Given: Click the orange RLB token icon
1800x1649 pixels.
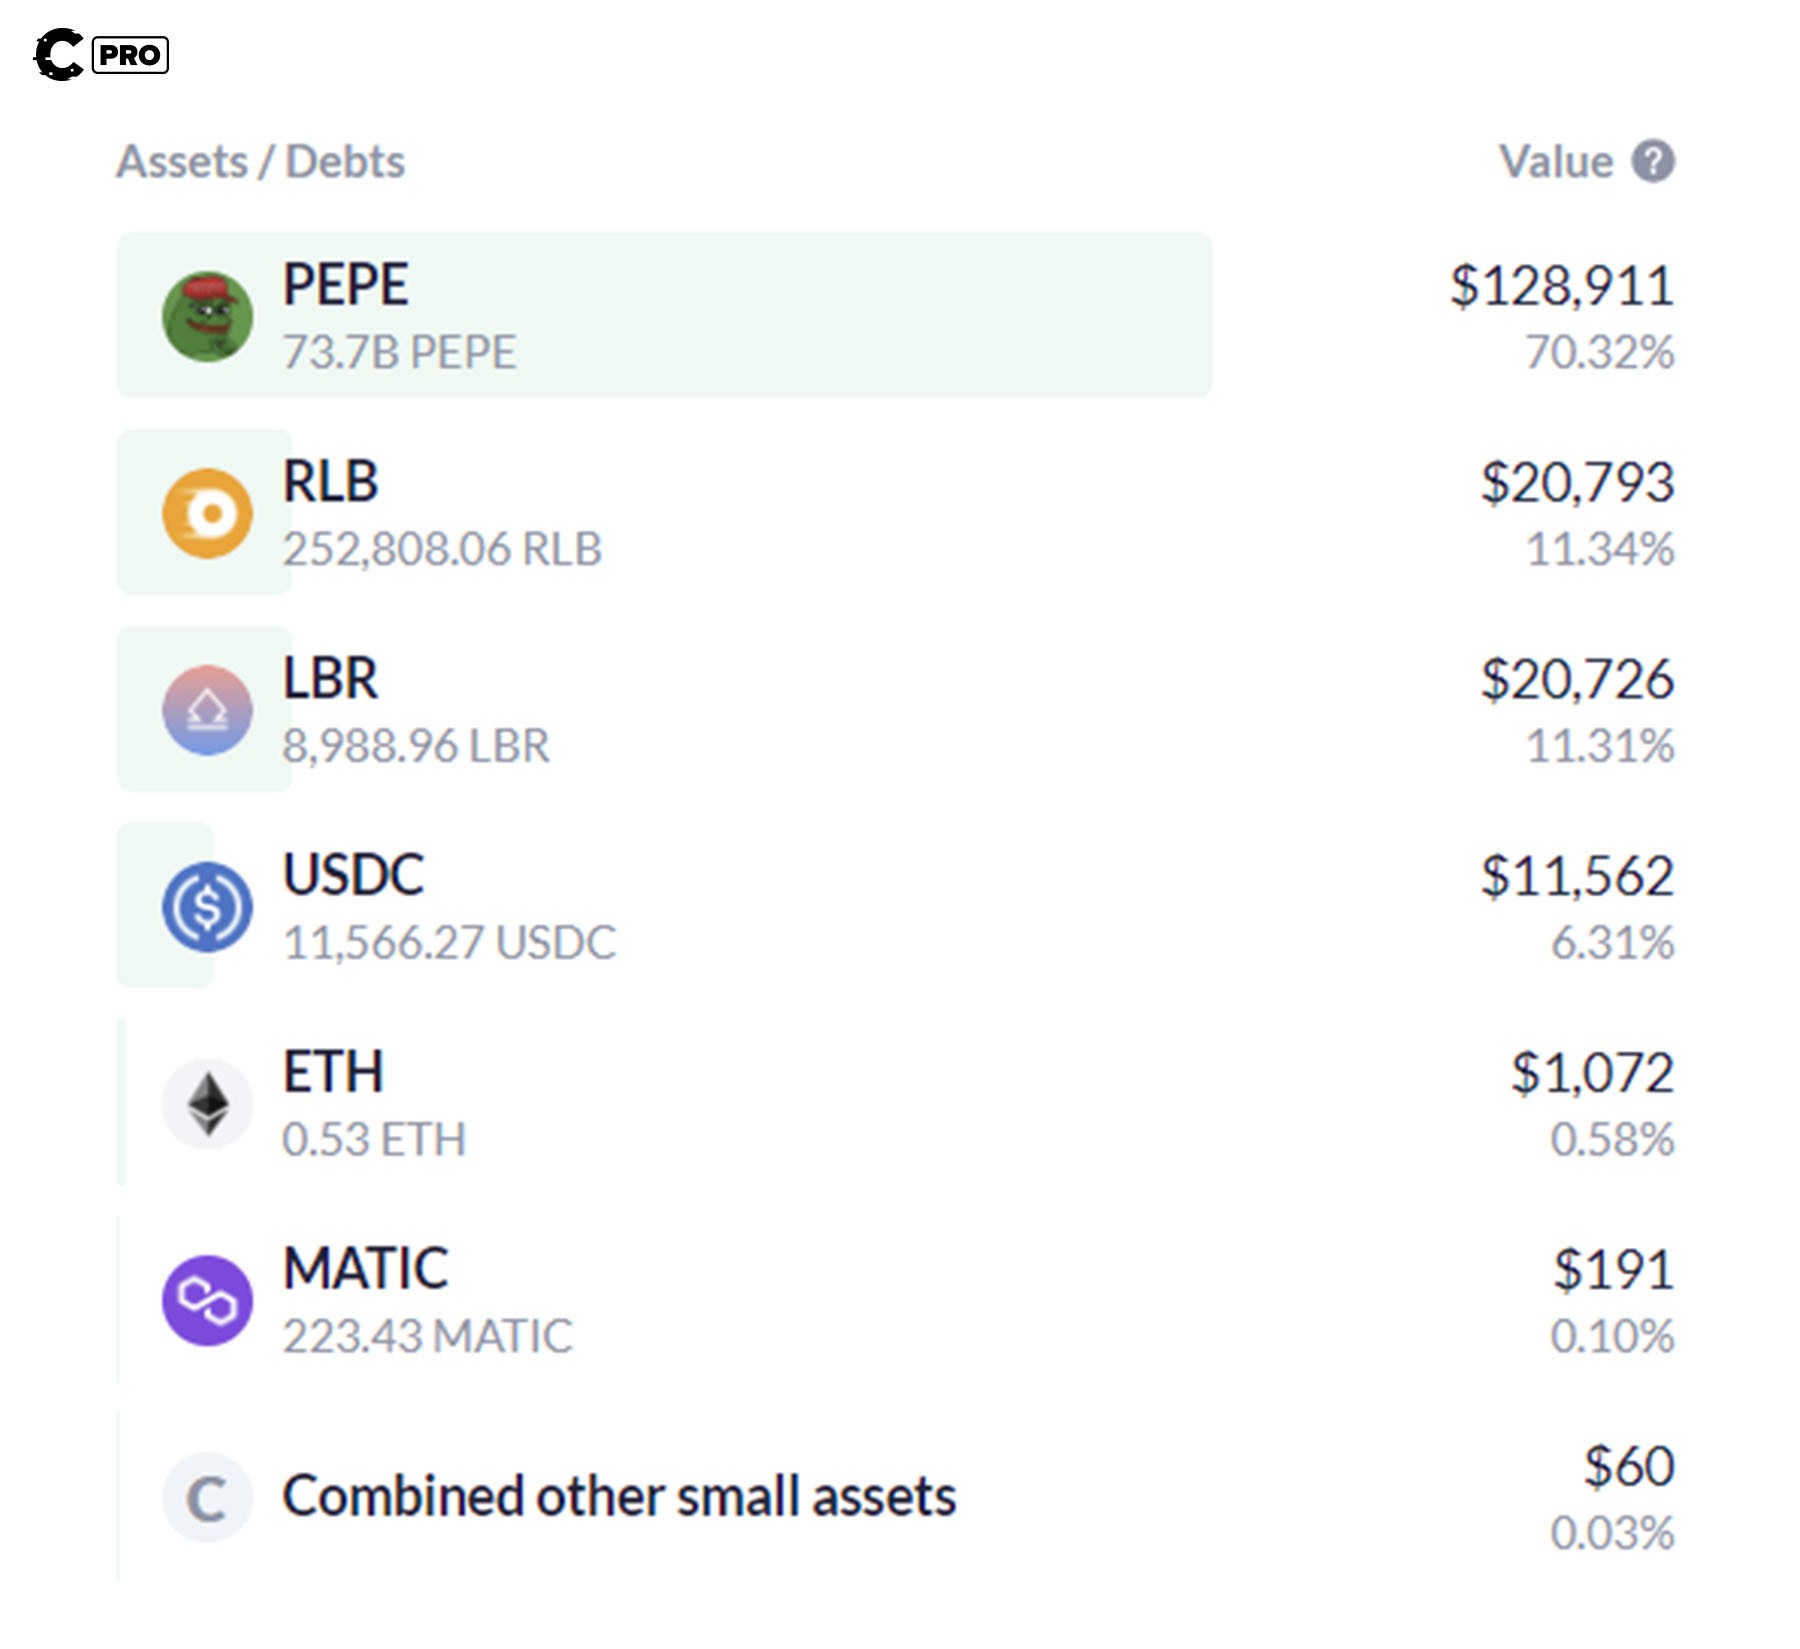Looking at the screenshot, I should pyautogui.click(x=207, y=513).
